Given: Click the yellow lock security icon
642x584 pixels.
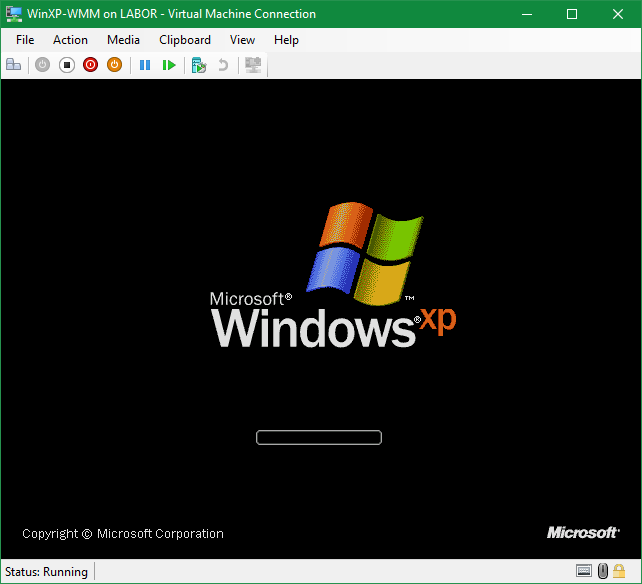Looking at the screenshot, I should pyautogui.click(x=620, y=572).
